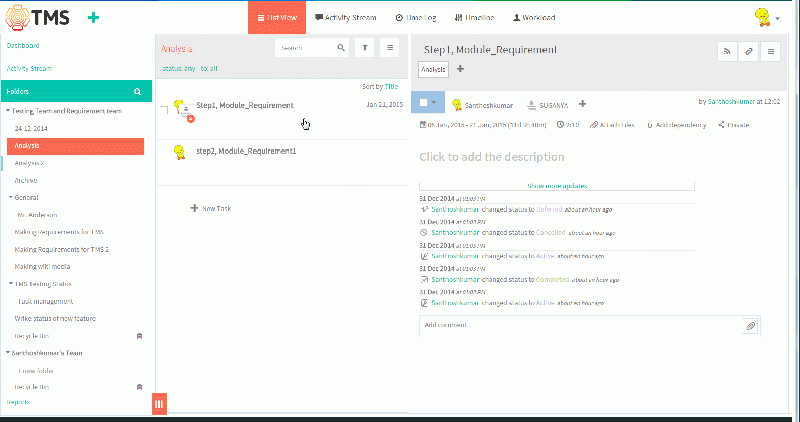Open the user avatar in top bar

(762, 17)
